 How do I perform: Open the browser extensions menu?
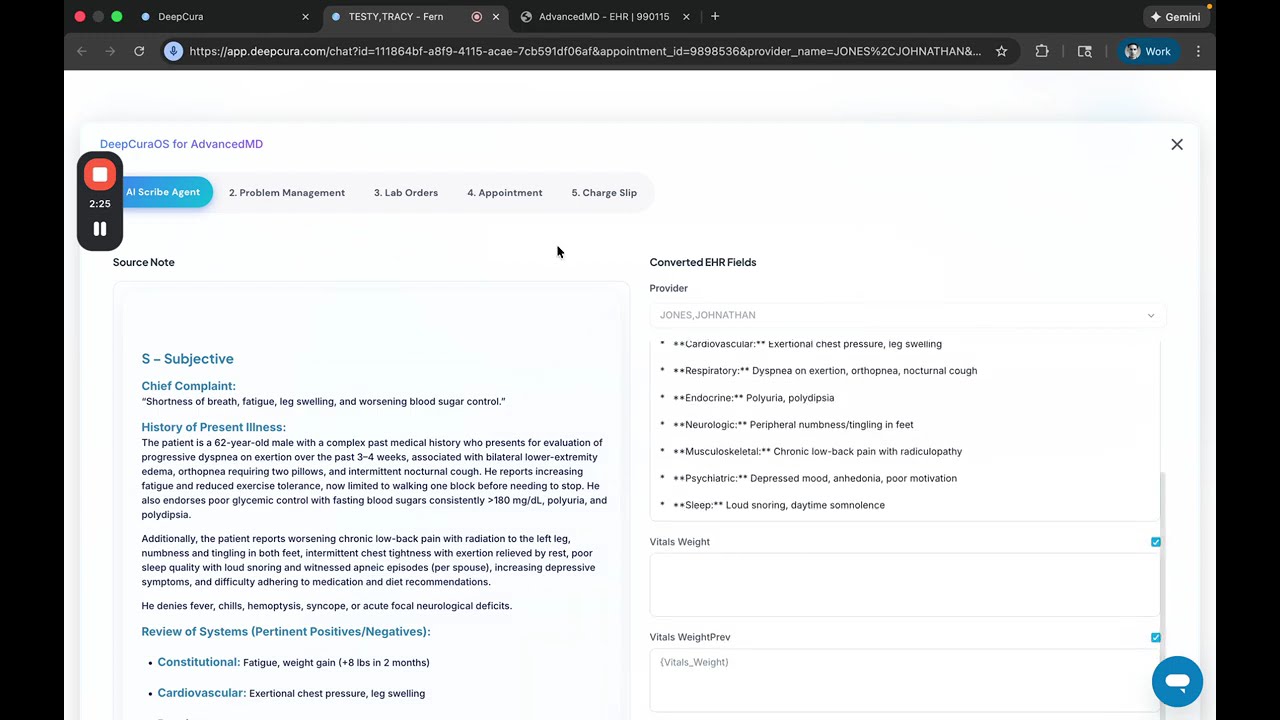click(1042, 51)
